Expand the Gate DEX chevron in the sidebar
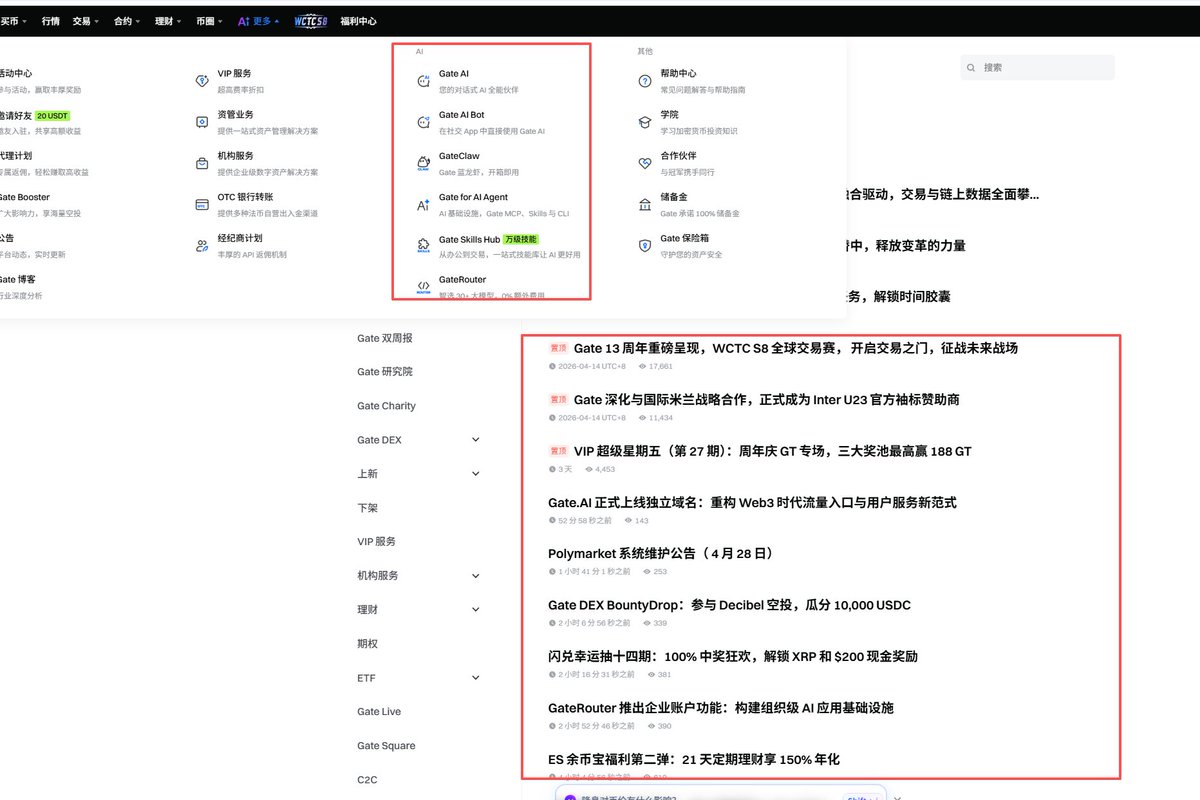 pos(475,440)
